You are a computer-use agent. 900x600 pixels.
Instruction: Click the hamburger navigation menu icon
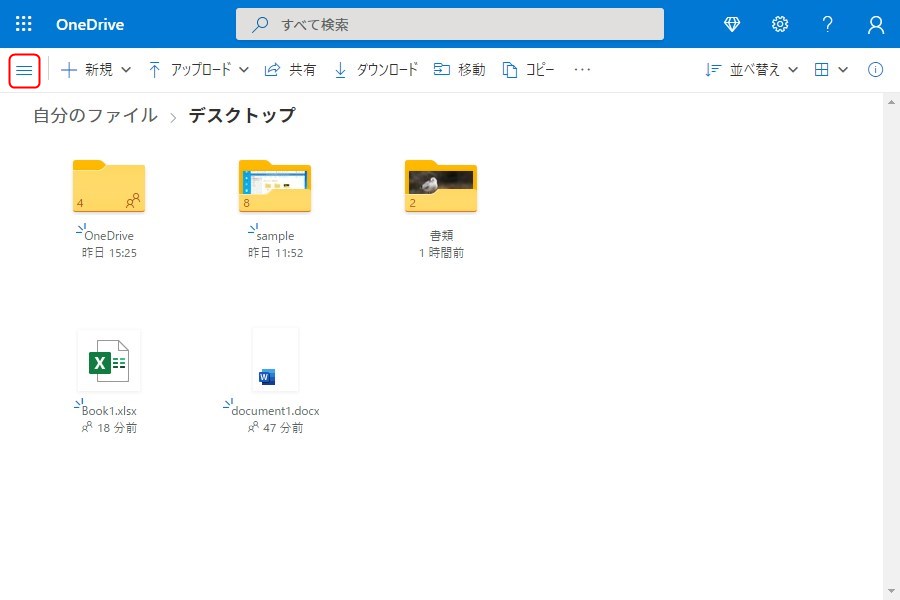tap(24, 70)
